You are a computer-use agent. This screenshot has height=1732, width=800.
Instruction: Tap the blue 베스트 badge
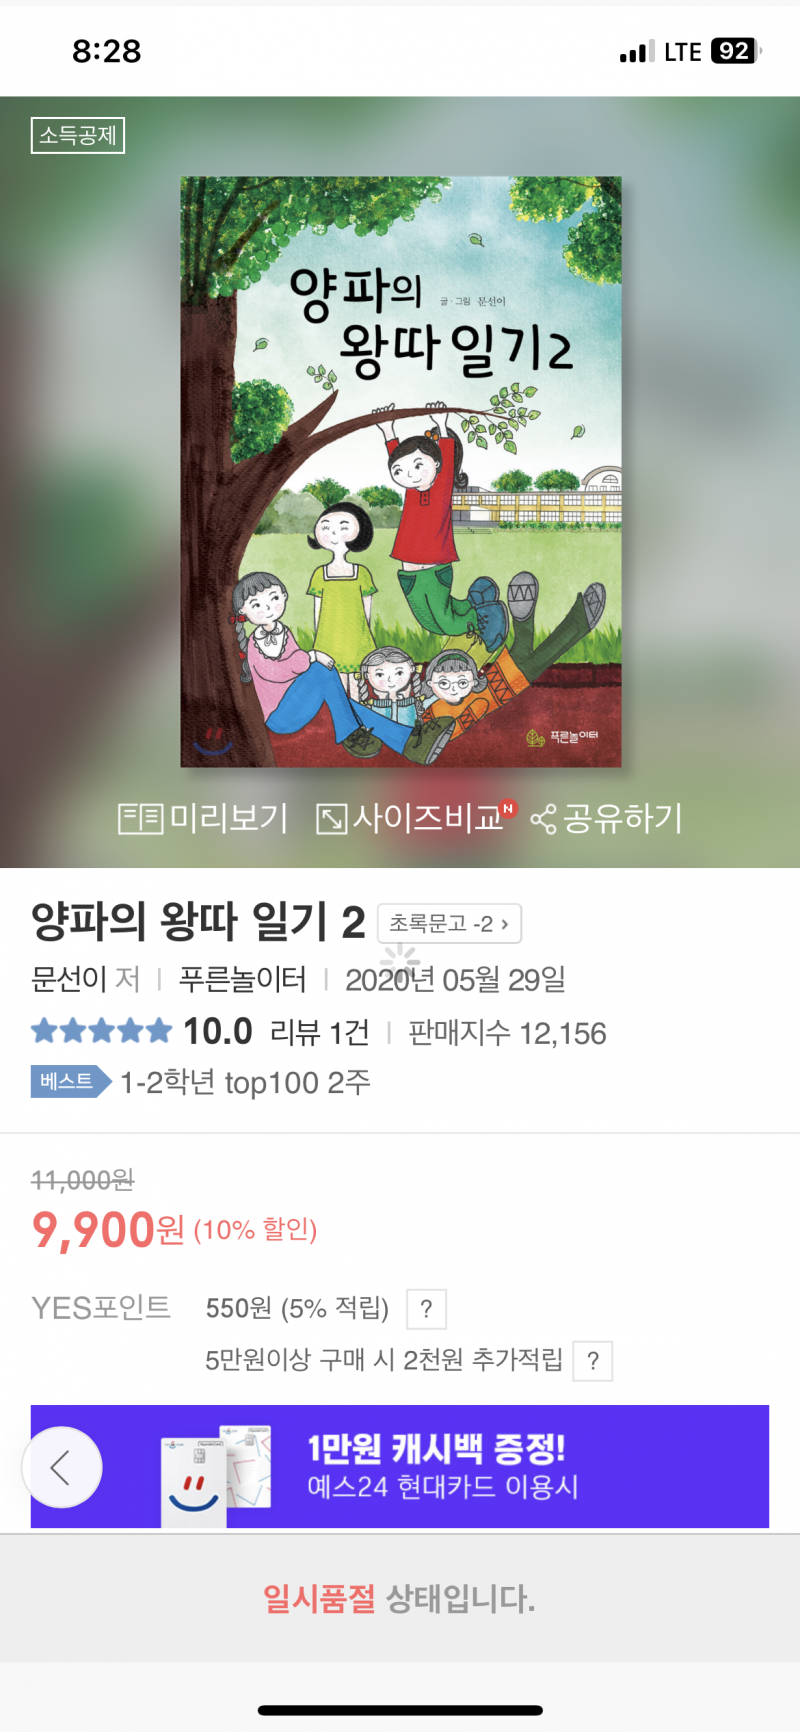point(71,1081)
